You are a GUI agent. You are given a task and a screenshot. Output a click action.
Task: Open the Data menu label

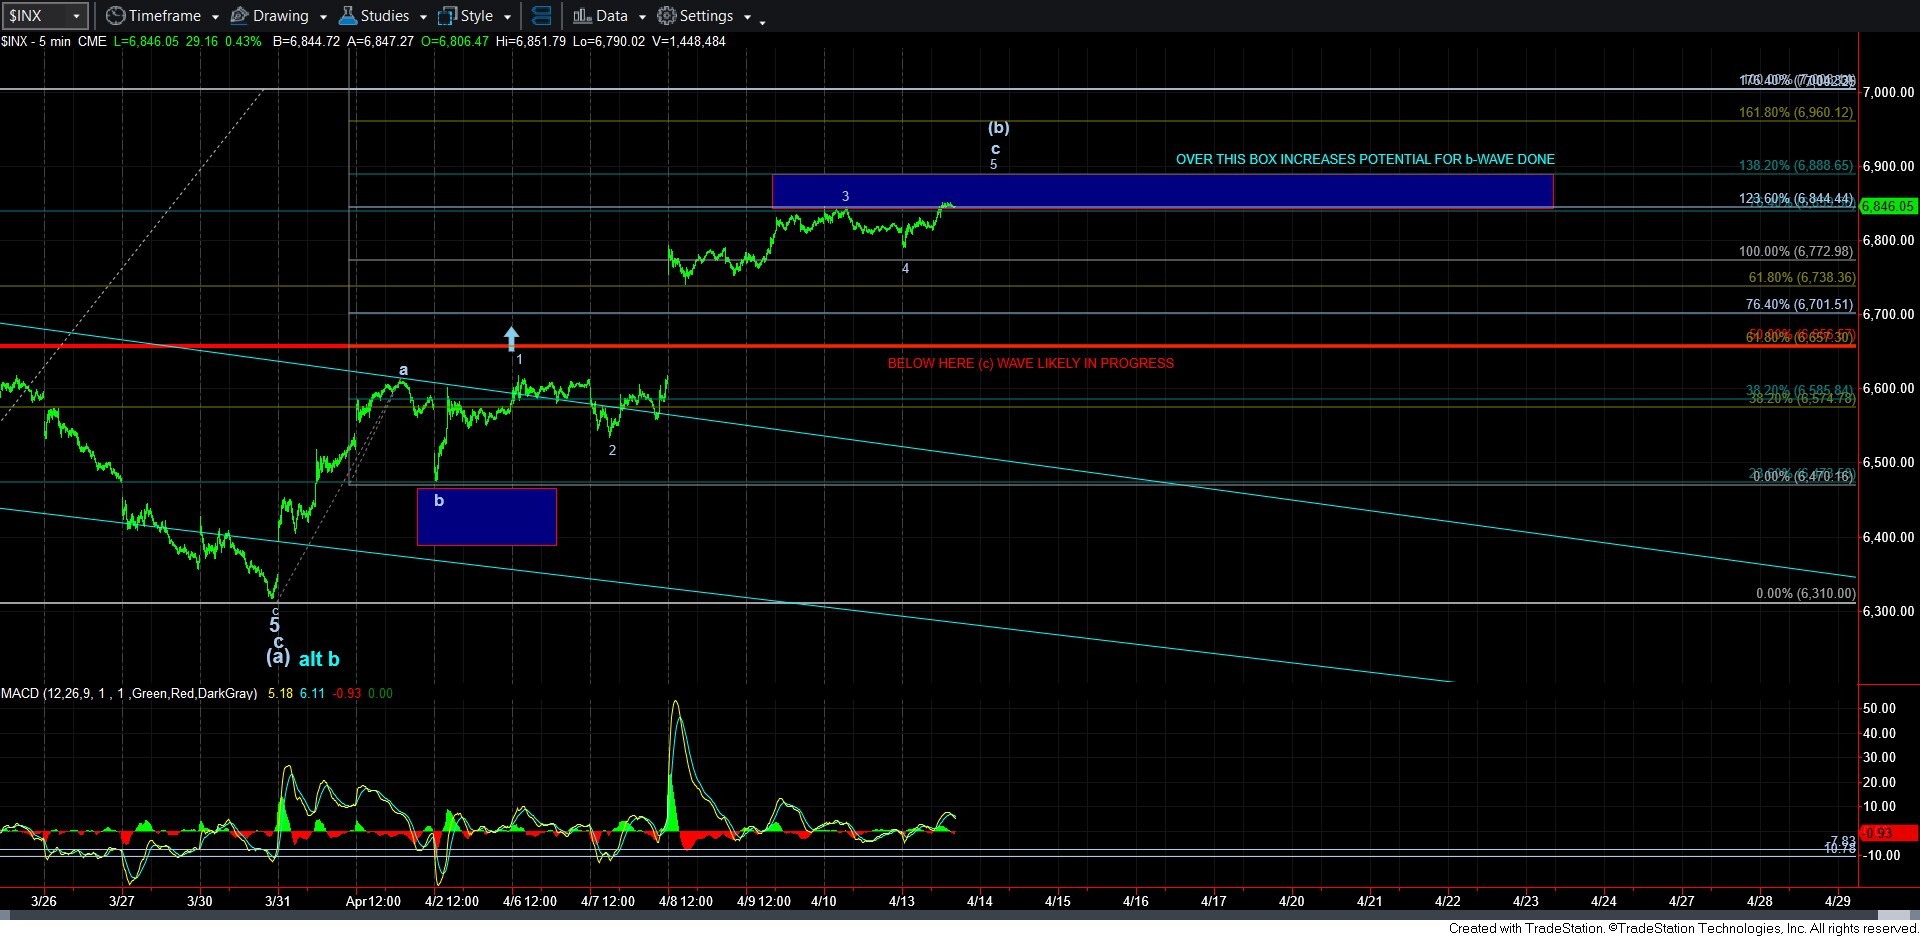click(x=611, y=16)
